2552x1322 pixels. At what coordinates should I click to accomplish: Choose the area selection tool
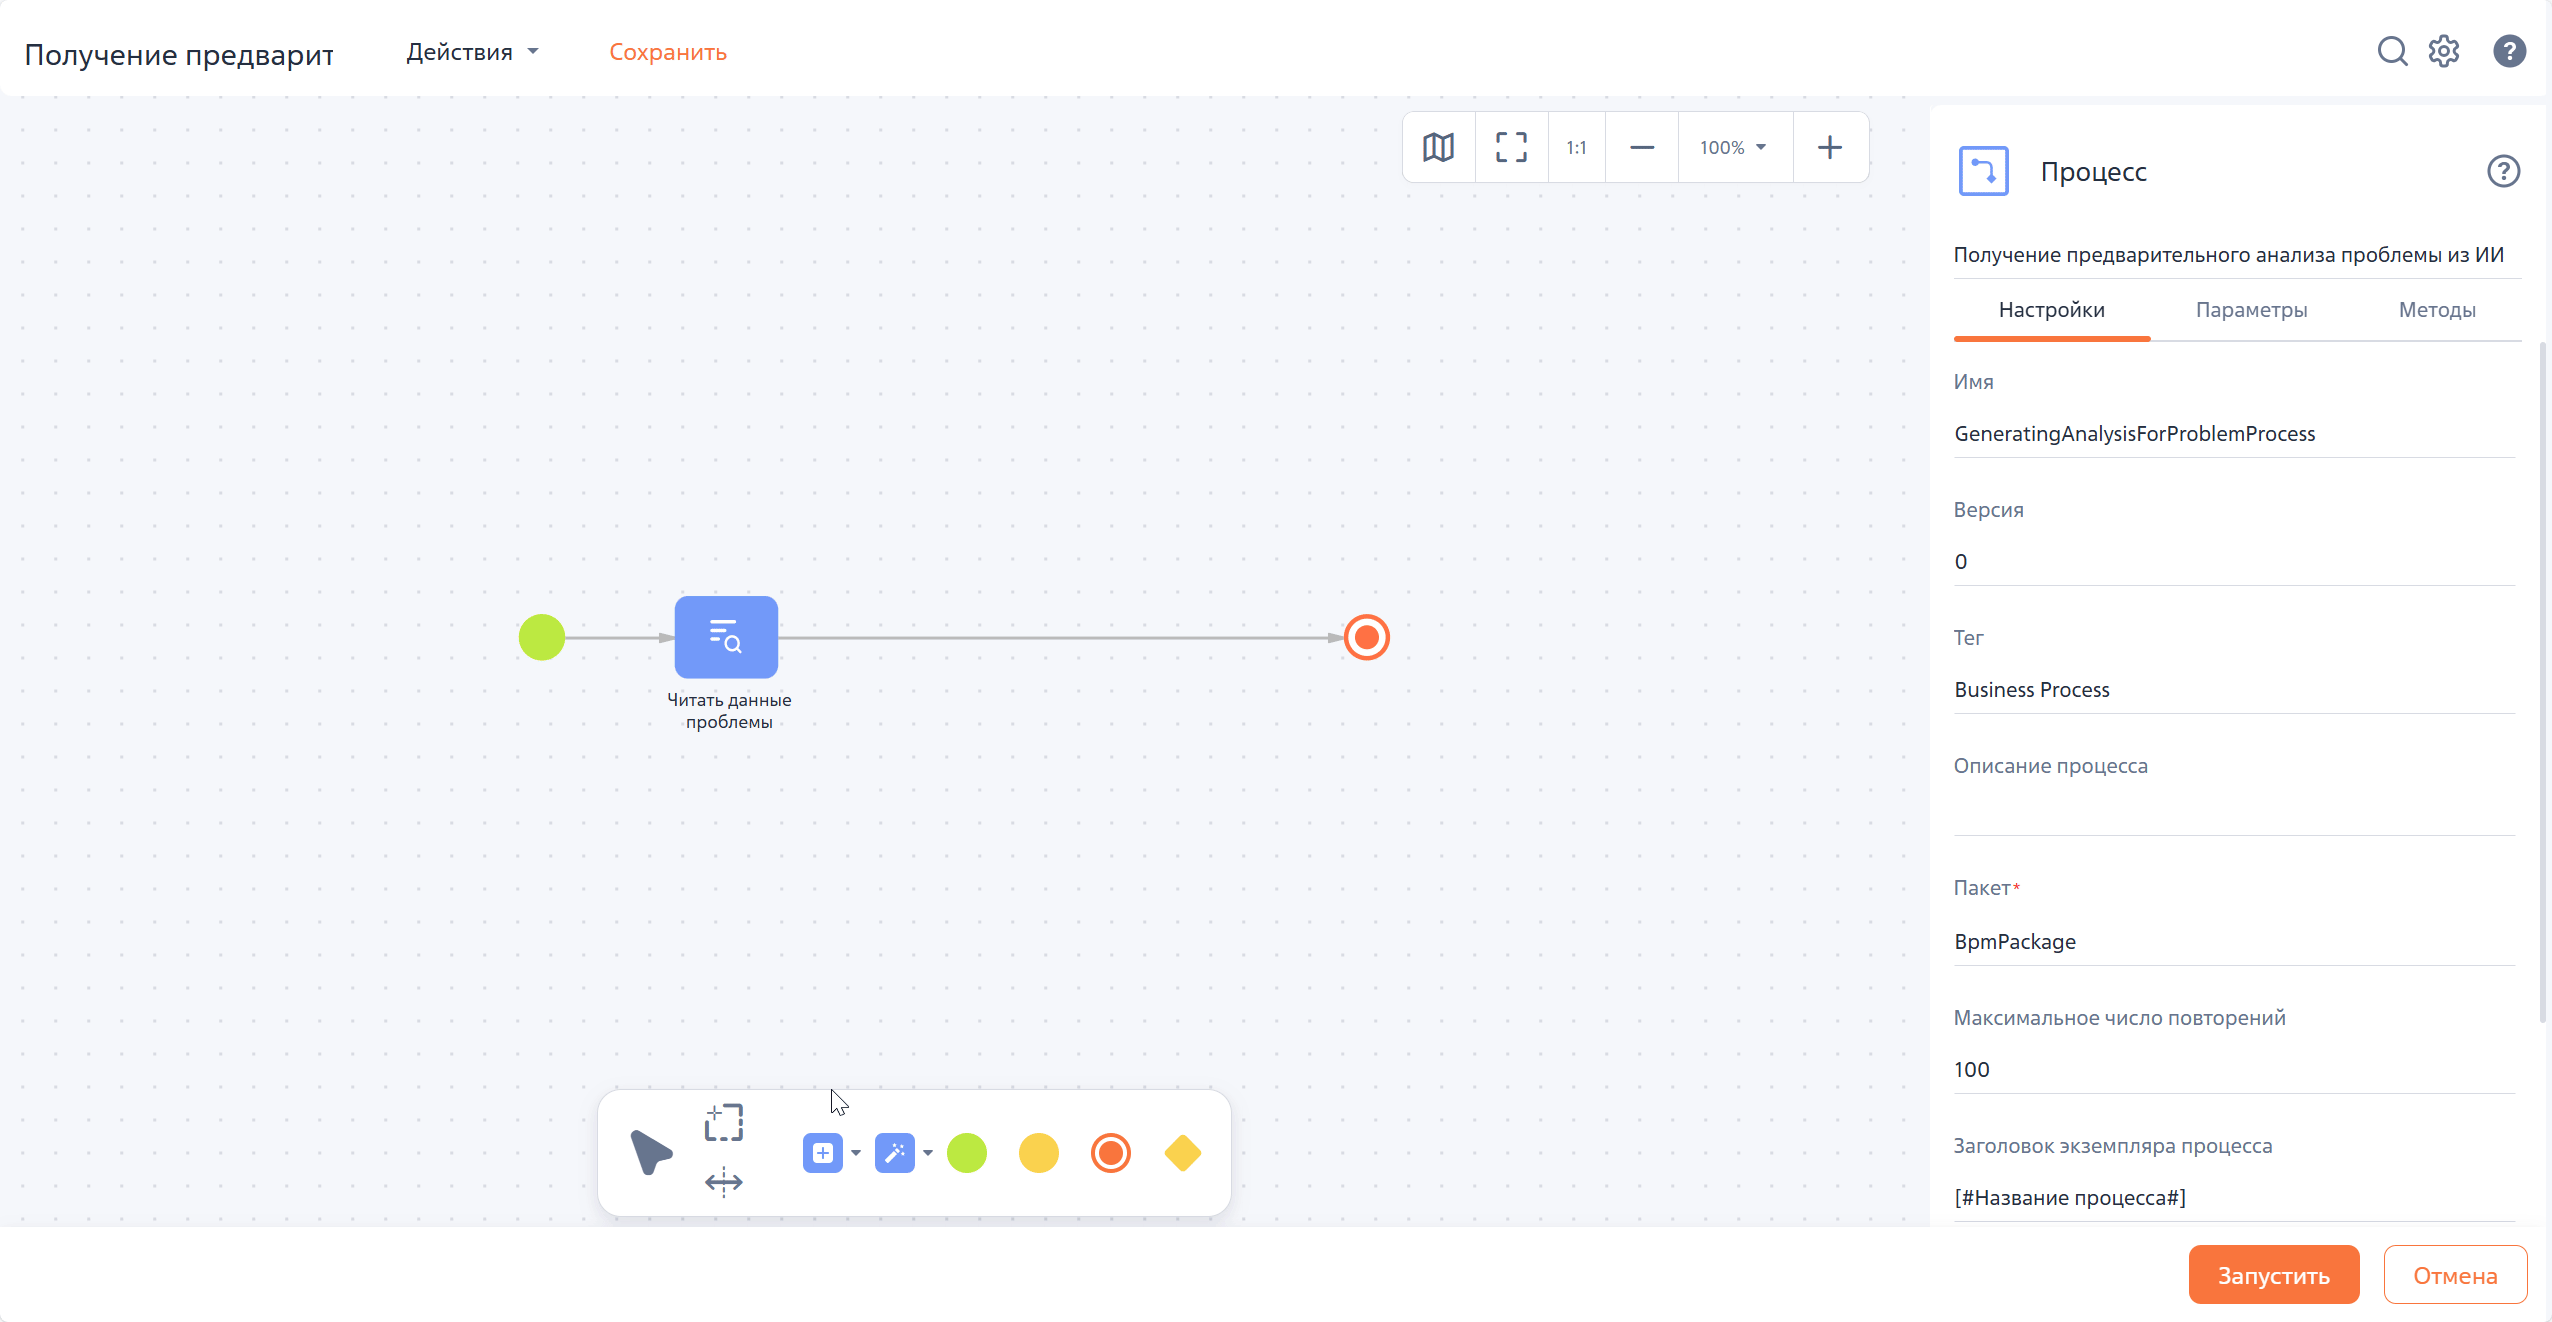tap(723, 1122)
